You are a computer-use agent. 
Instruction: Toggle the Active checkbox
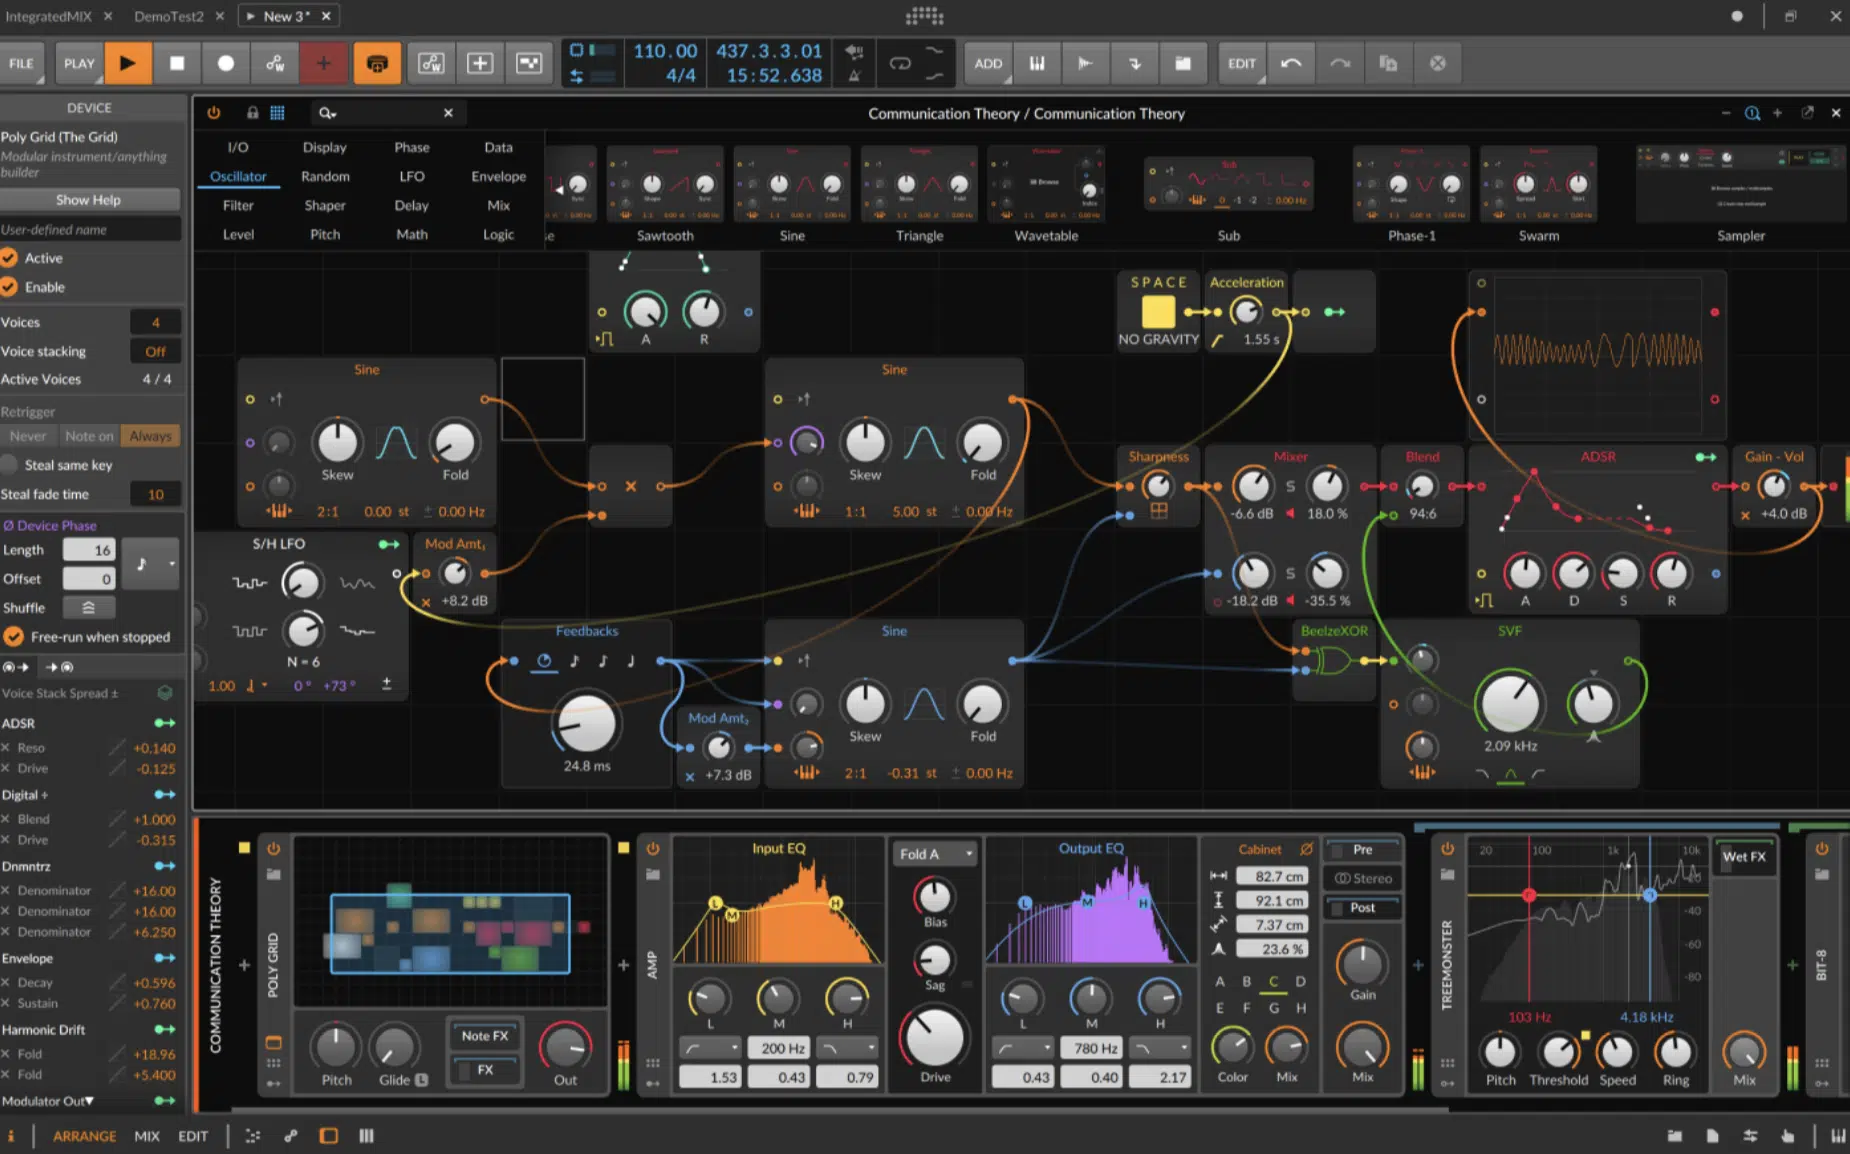10,258
